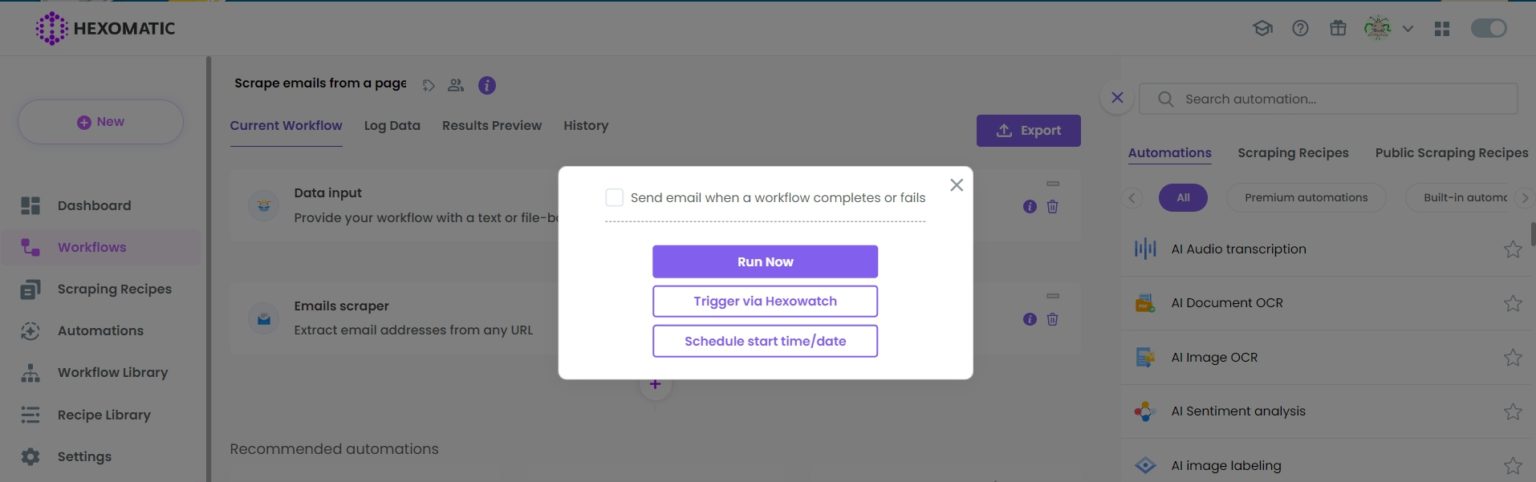Toggle the switch in top right header
The image size is (1536, 482).
pyautogui.click(x=1488, y=29)
